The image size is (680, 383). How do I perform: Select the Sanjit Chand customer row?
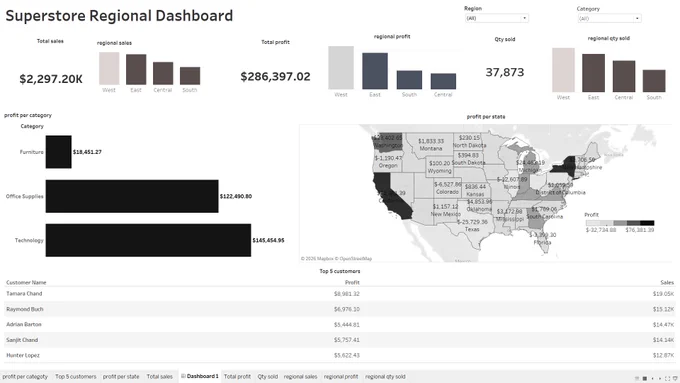coord(340,340)
